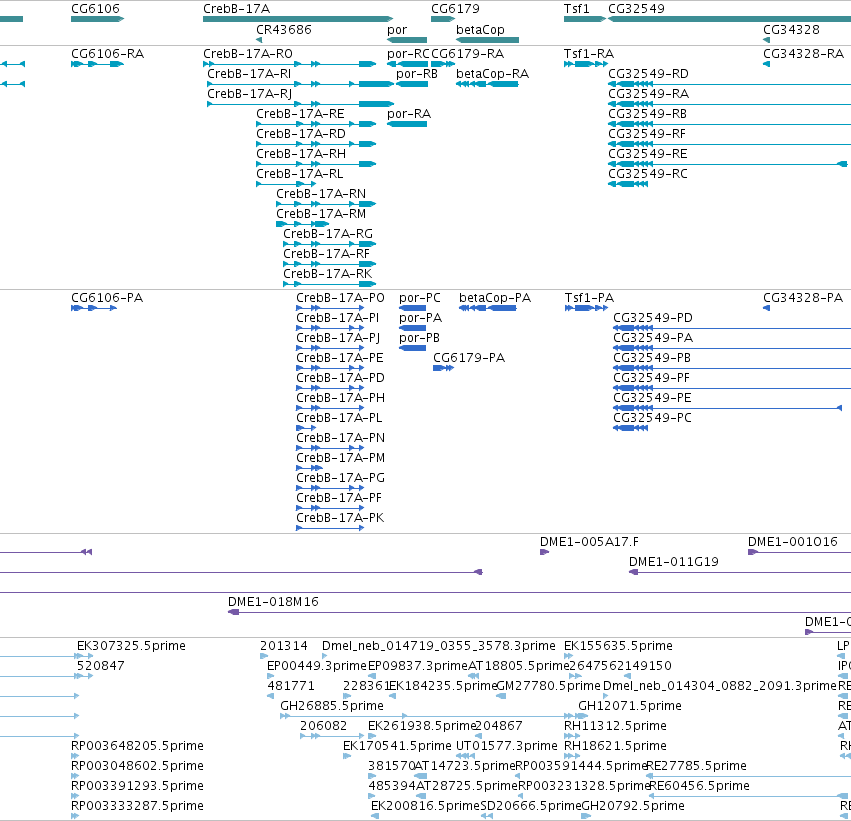Select the por gene feature
The height and width of the screenshot is (821, 851).
(x=407, y=40)
